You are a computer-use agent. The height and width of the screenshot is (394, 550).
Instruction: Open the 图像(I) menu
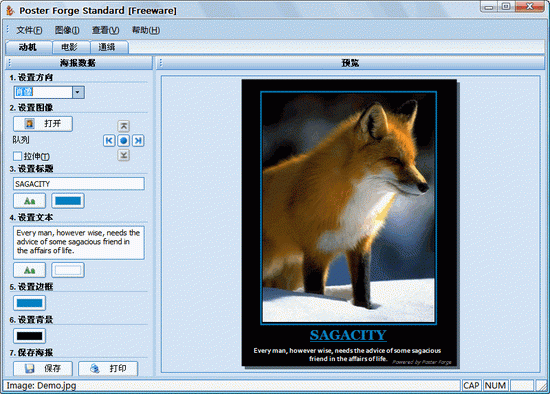click(x=67, y=30)
